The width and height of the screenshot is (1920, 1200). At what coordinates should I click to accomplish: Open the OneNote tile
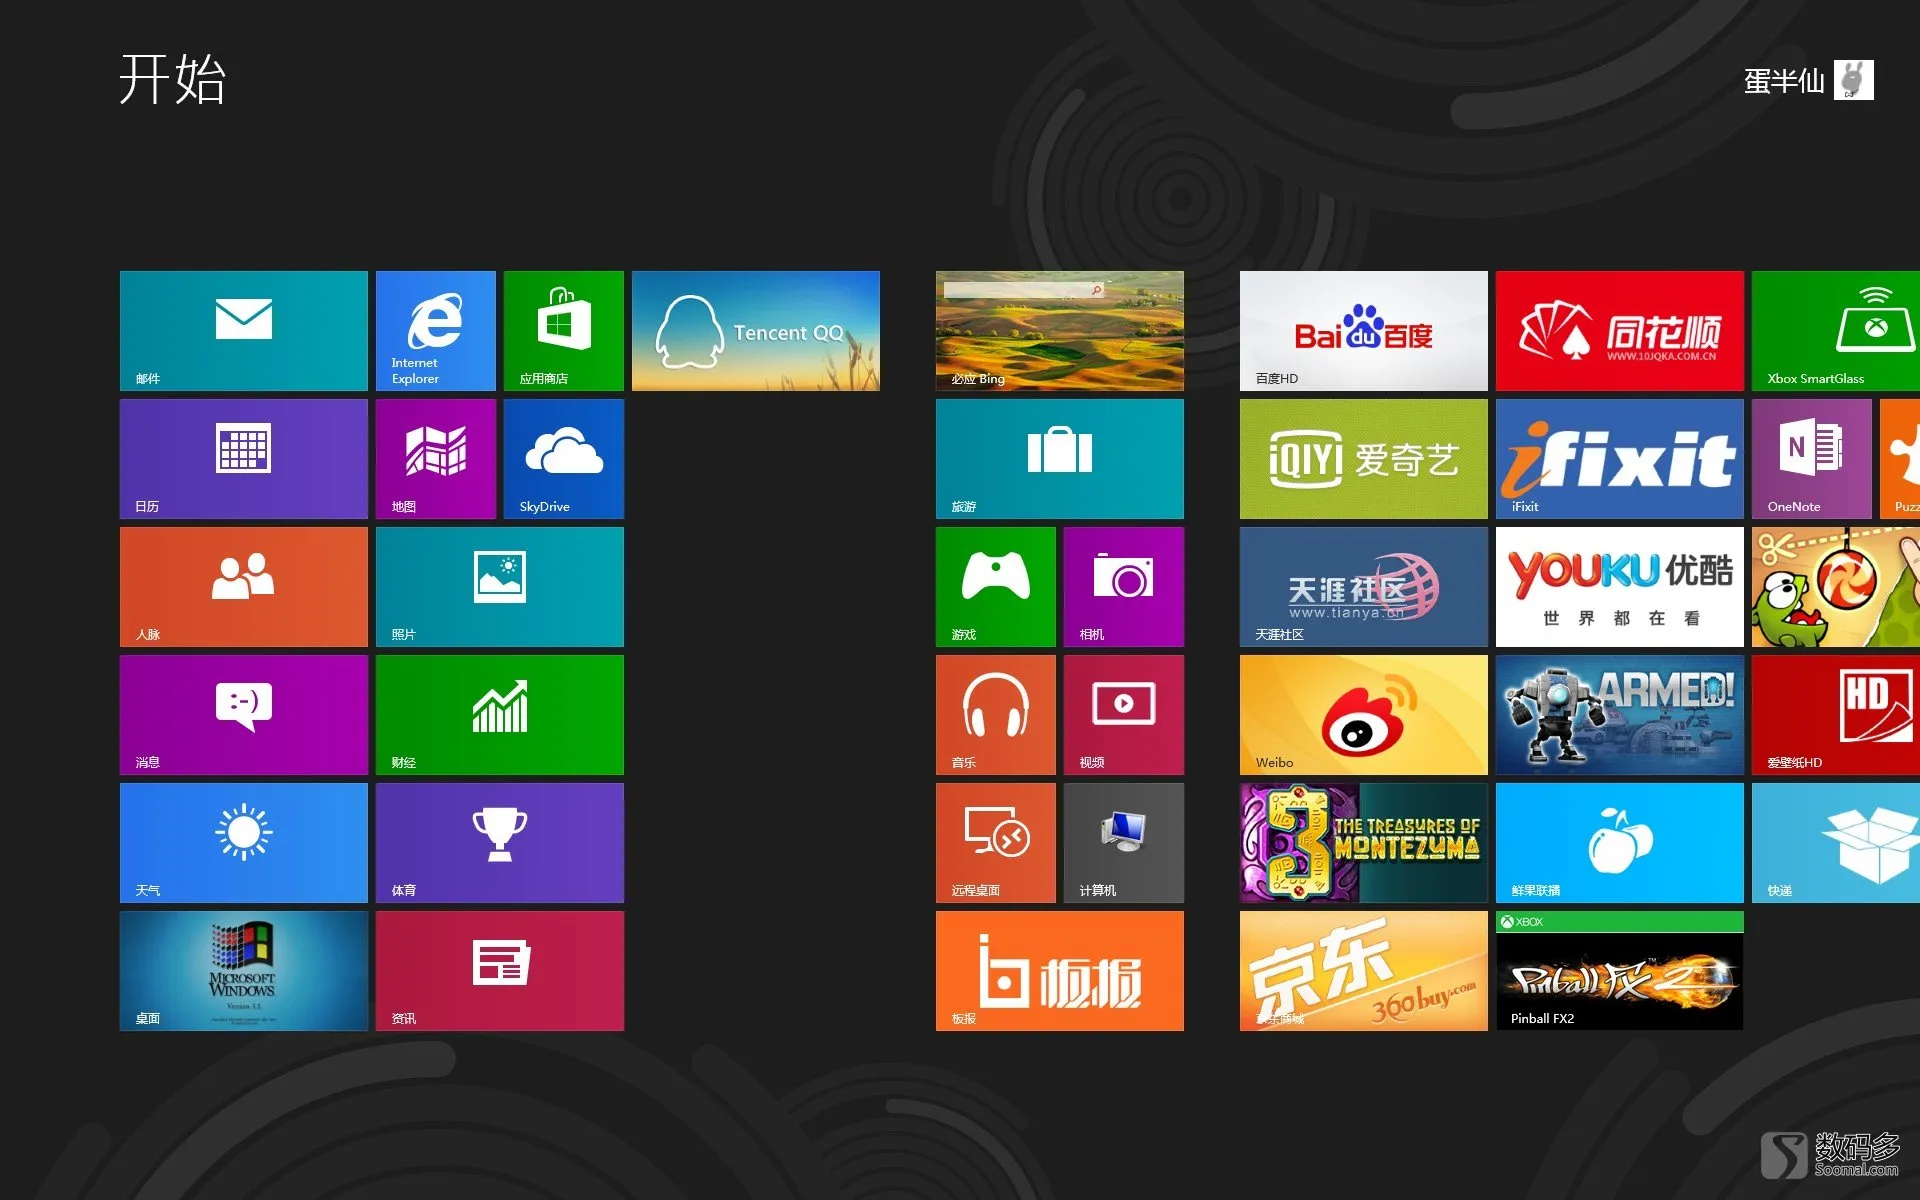[1812, 459]
